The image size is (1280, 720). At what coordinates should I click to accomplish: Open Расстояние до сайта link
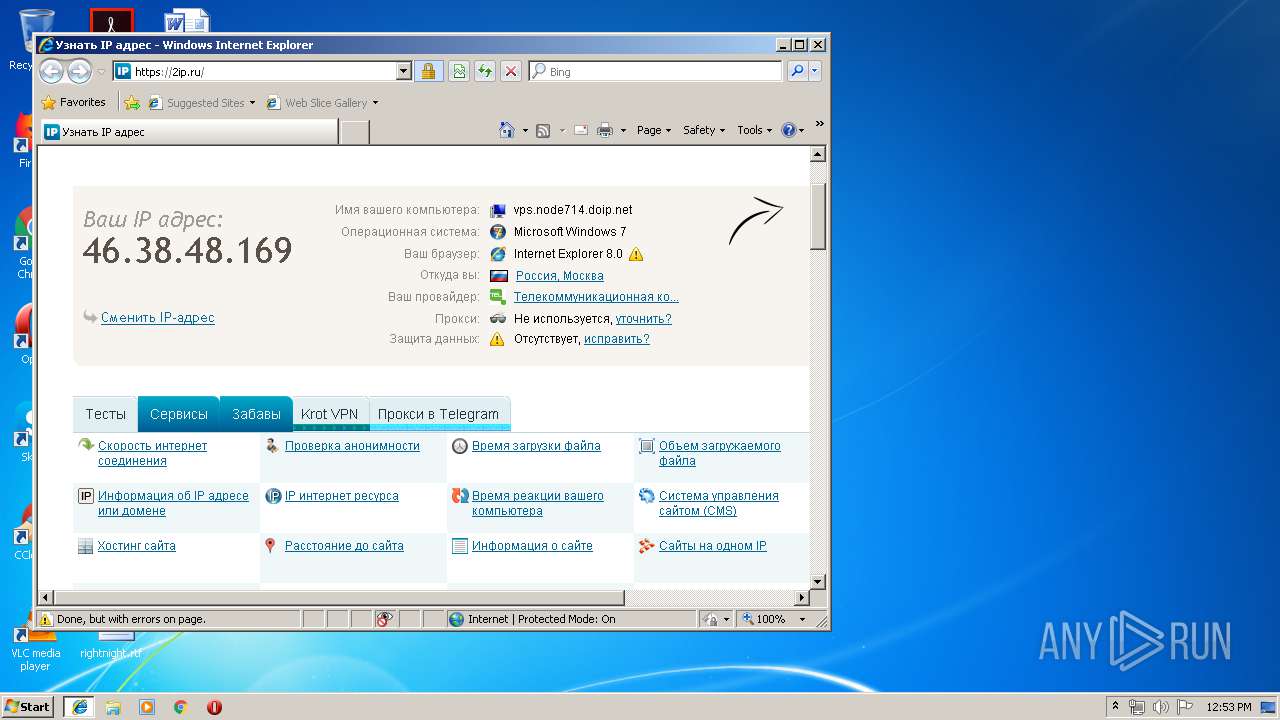click(344, 546)
